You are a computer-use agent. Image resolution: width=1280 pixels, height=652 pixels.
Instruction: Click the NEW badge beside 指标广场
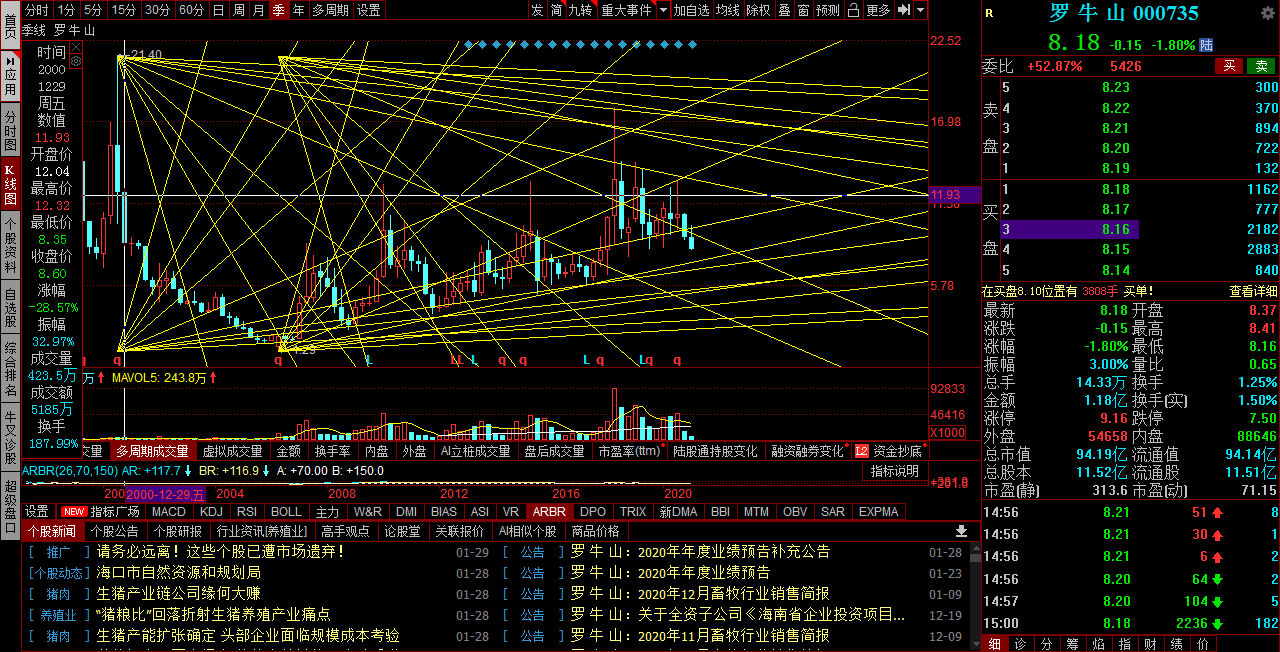[x=74, y=512]
